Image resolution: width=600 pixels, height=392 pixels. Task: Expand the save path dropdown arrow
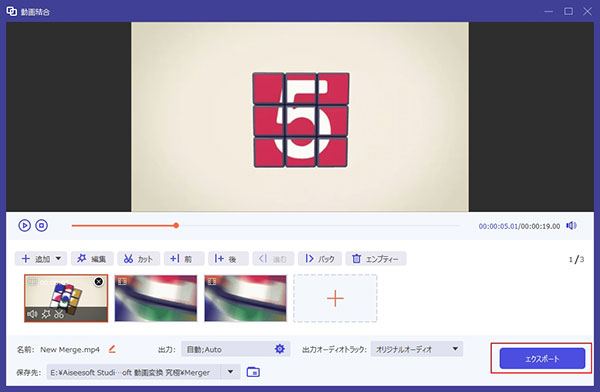(x=230, y=372)
